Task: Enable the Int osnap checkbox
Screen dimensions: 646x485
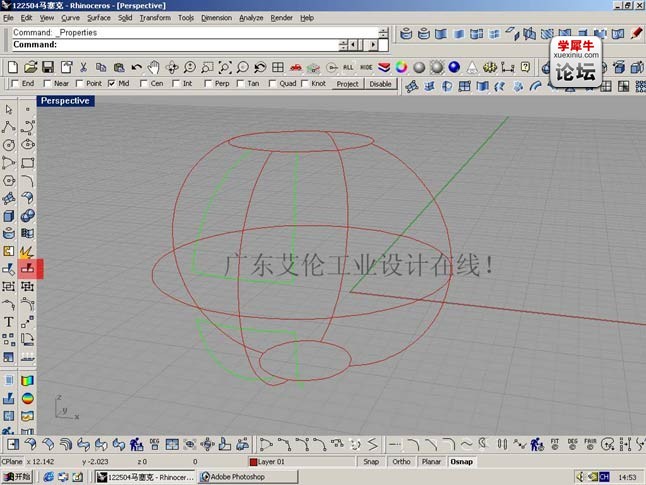Action: (x=176, y=84)
